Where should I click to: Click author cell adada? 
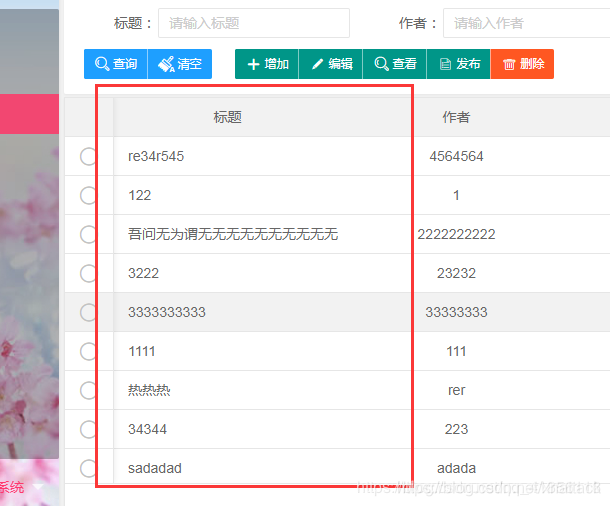(x=456, y=468)
